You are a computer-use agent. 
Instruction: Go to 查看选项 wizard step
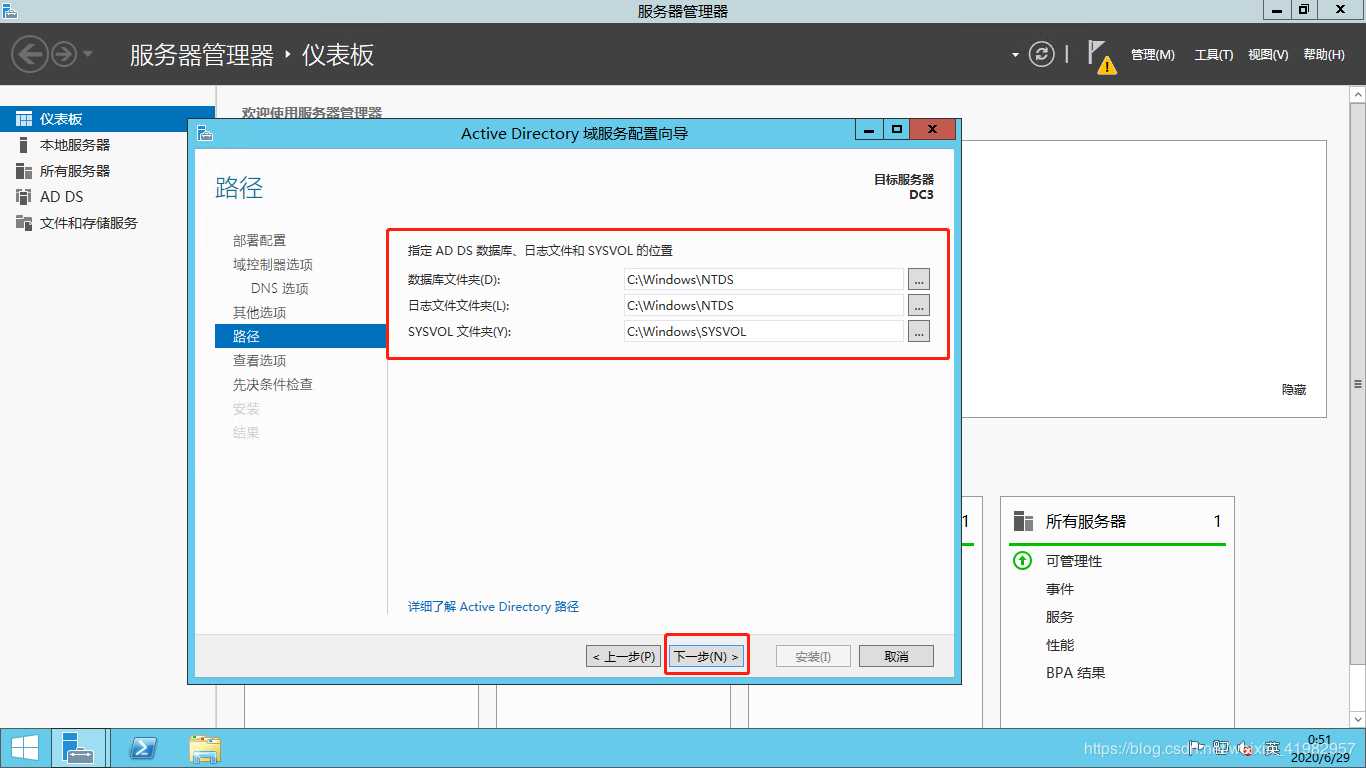pos(259,360)
